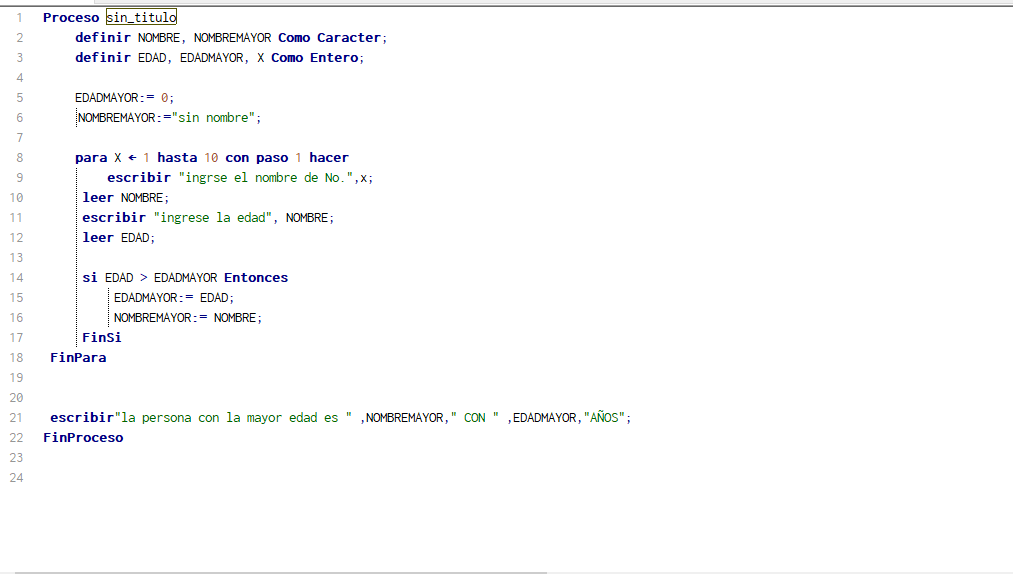Click the Entero type keyword
Image resolution: width=1013 pixels, height=574 pixels.
[334, 58]
